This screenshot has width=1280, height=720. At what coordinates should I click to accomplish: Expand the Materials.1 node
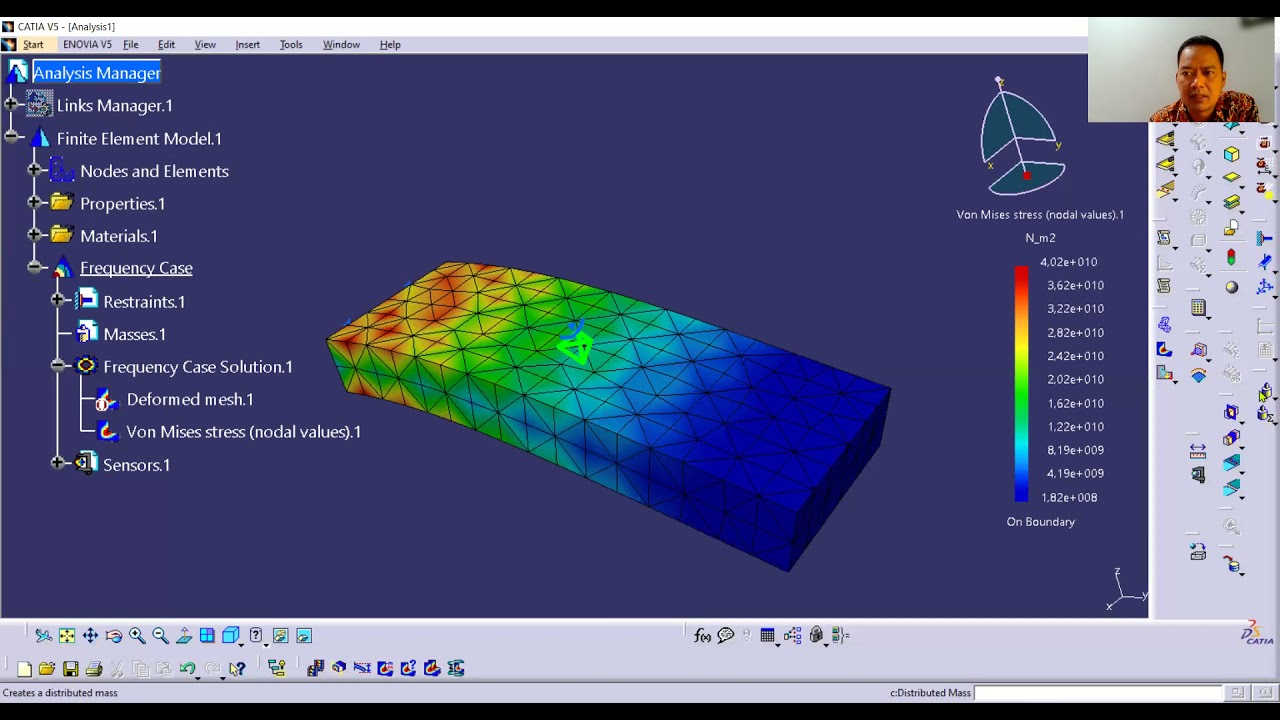click(34, 235)
